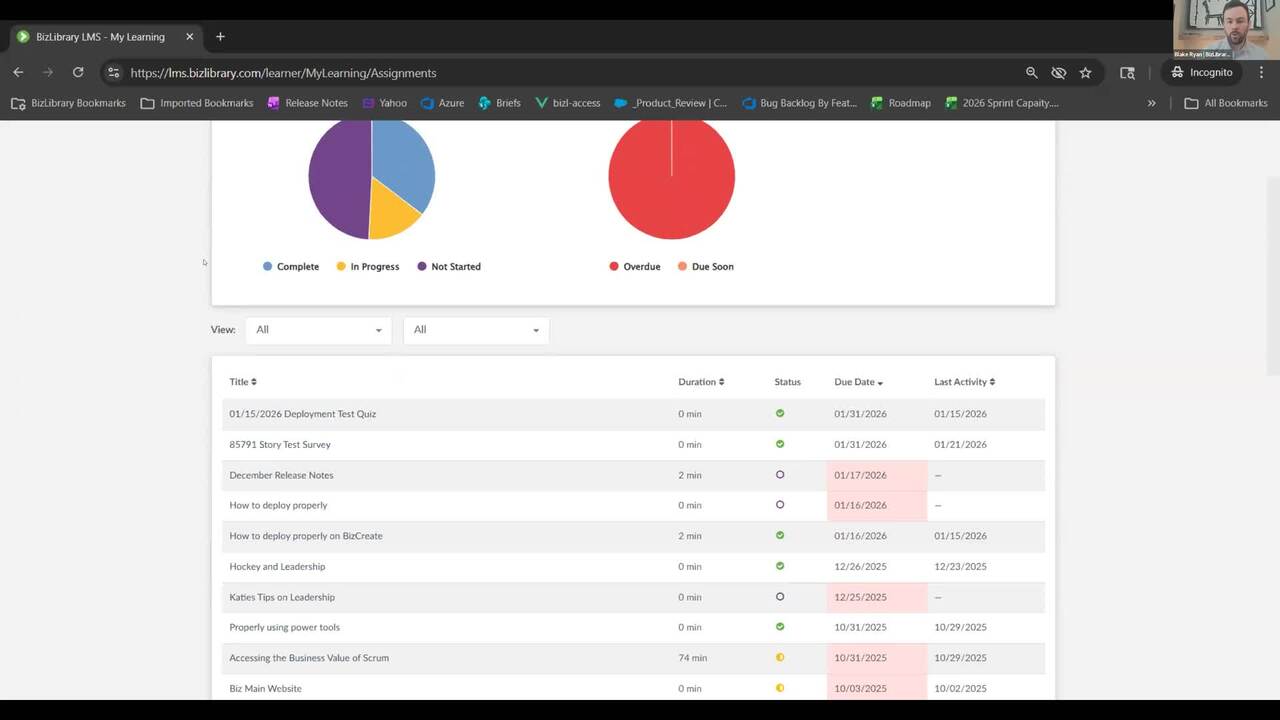Open the Chrome three-dot menu

coord(1261,72)
